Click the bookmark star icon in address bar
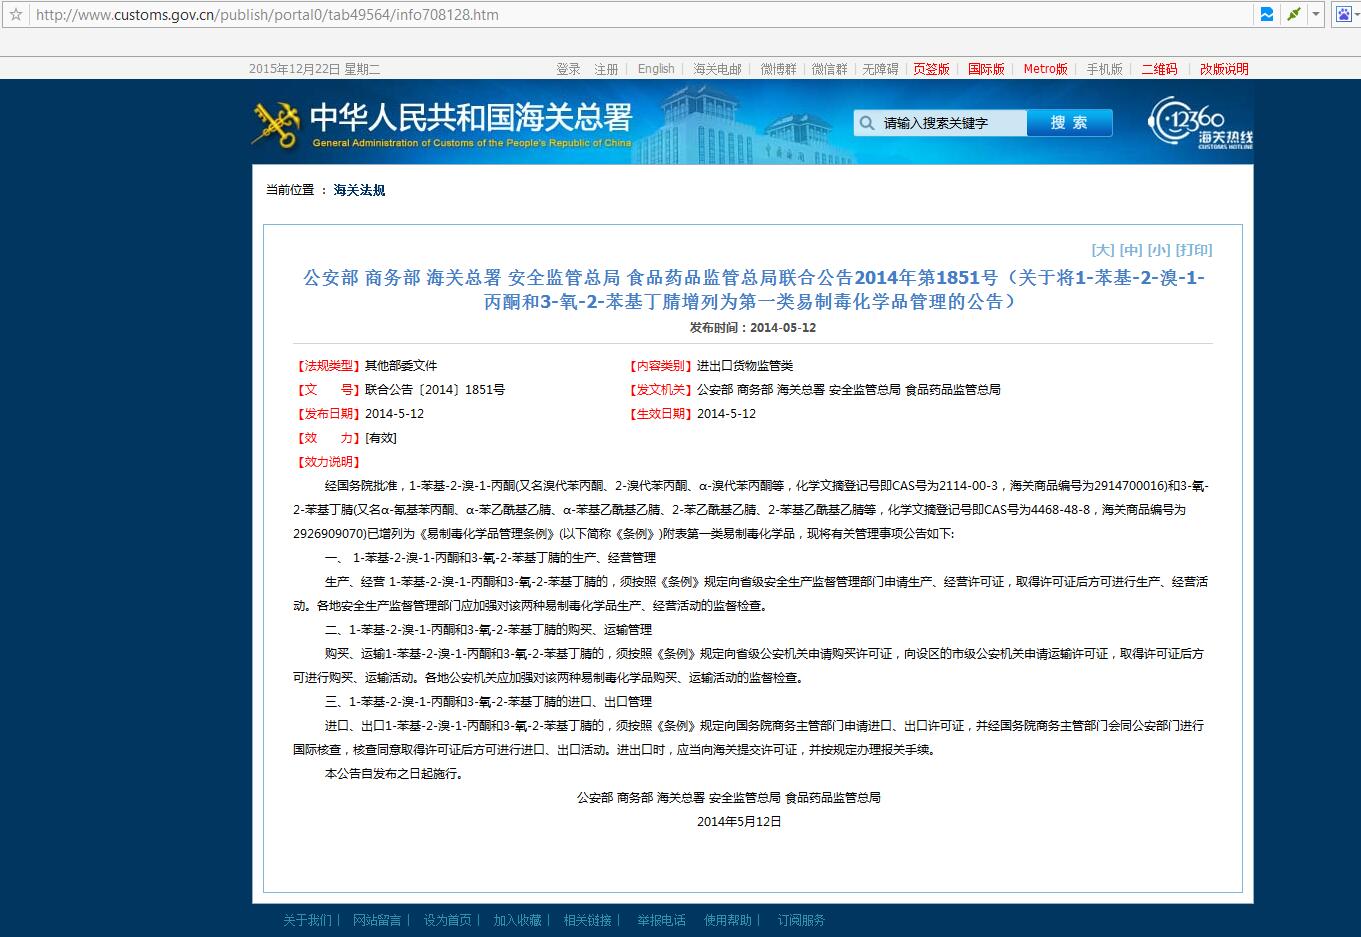This screenshot has width=1361, height=937. point(15,15)
